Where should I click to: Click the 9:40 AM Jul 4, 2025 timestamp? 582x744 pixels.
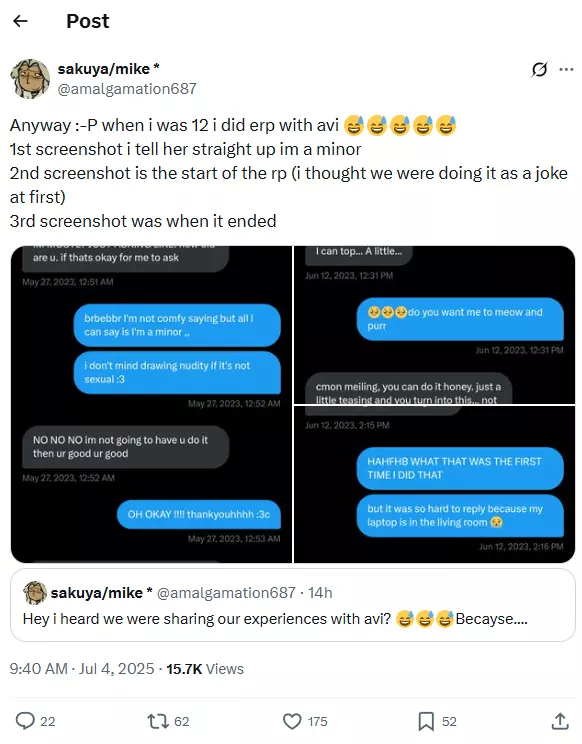82,669
